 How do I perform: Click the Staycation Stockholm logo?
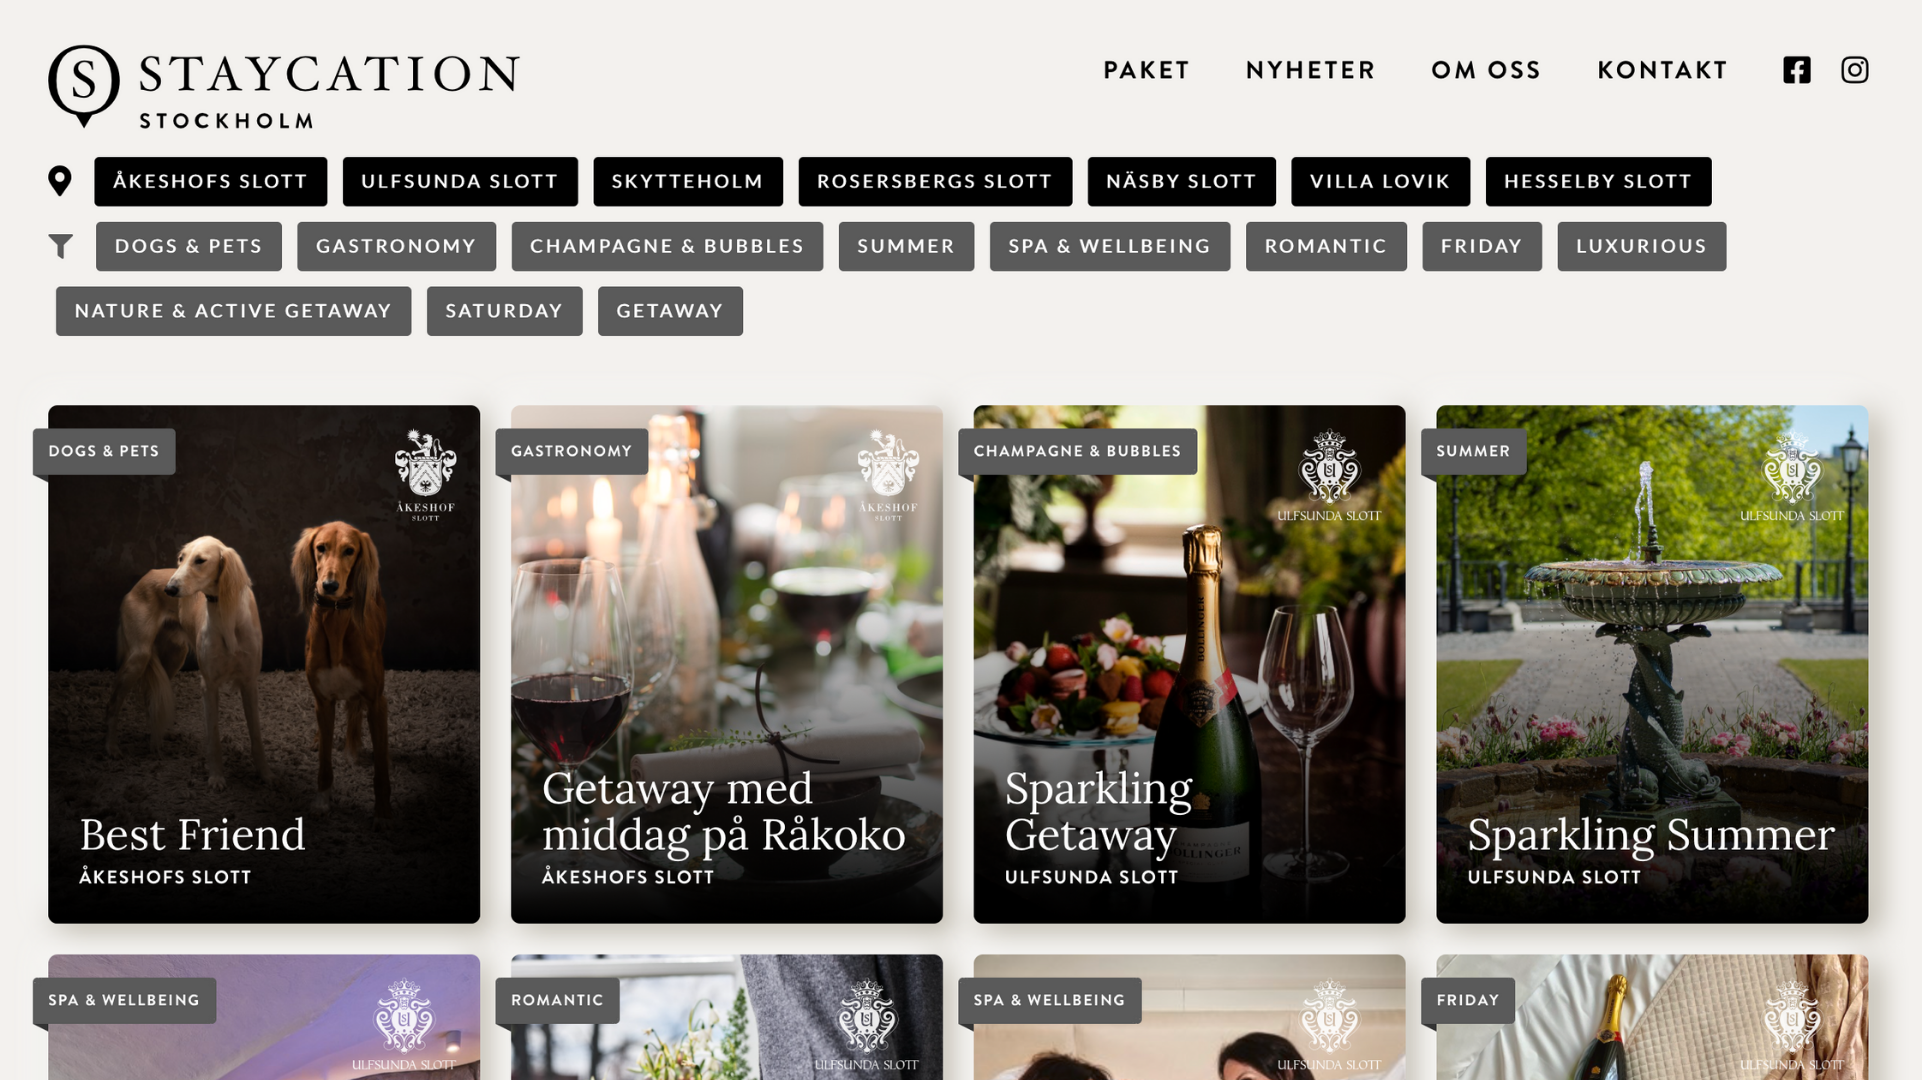point(284,86)
